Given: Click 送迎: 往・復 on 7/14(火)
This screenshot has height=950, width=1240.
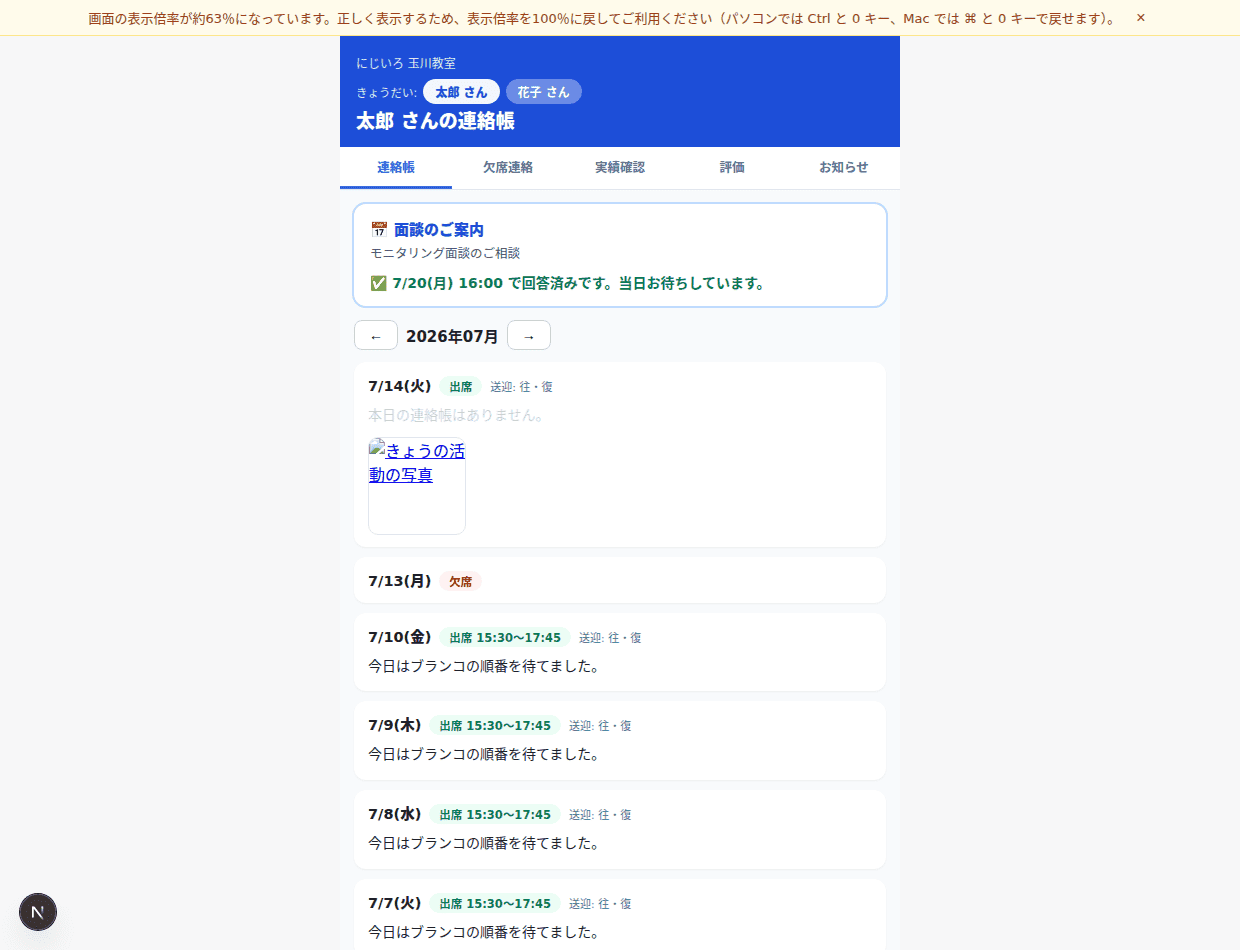Looking at the screenshot, I should click(x=521, y=387).
